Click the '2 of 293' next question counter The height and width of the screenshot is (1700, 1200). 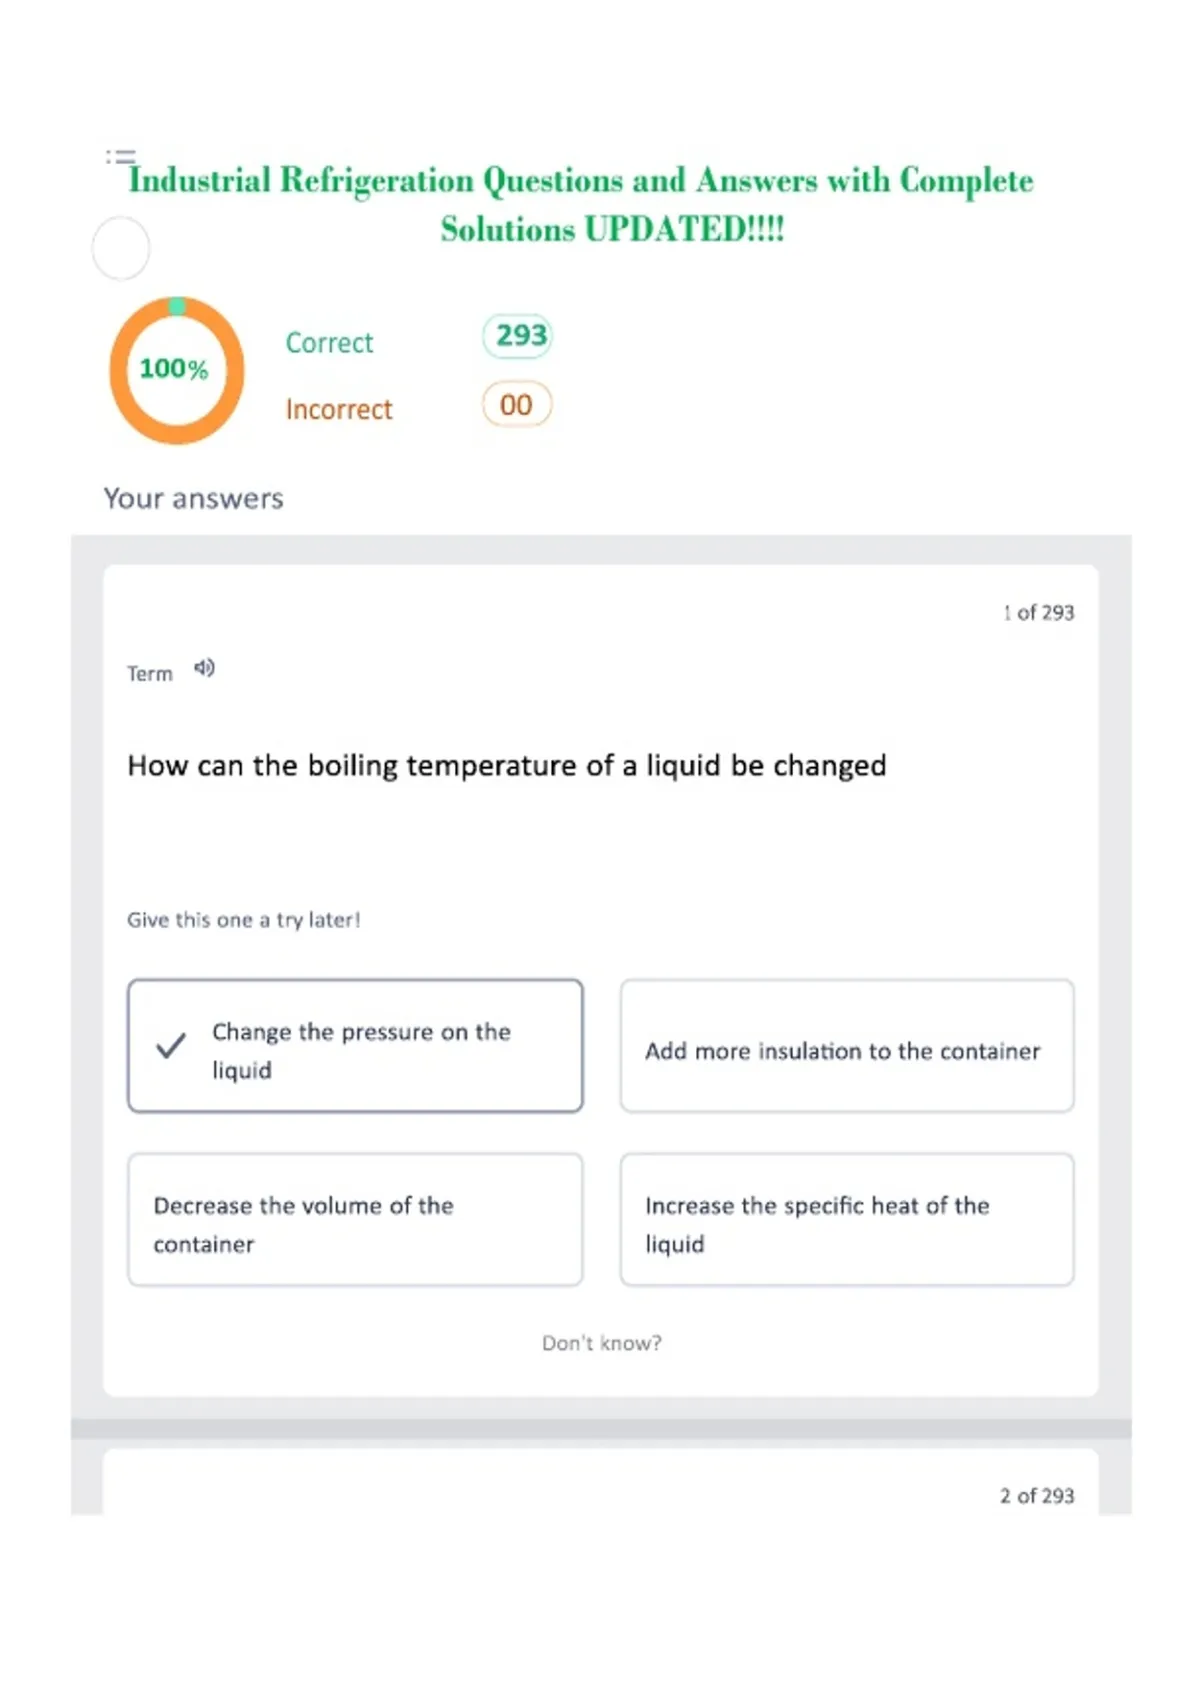(1037, 1495)
